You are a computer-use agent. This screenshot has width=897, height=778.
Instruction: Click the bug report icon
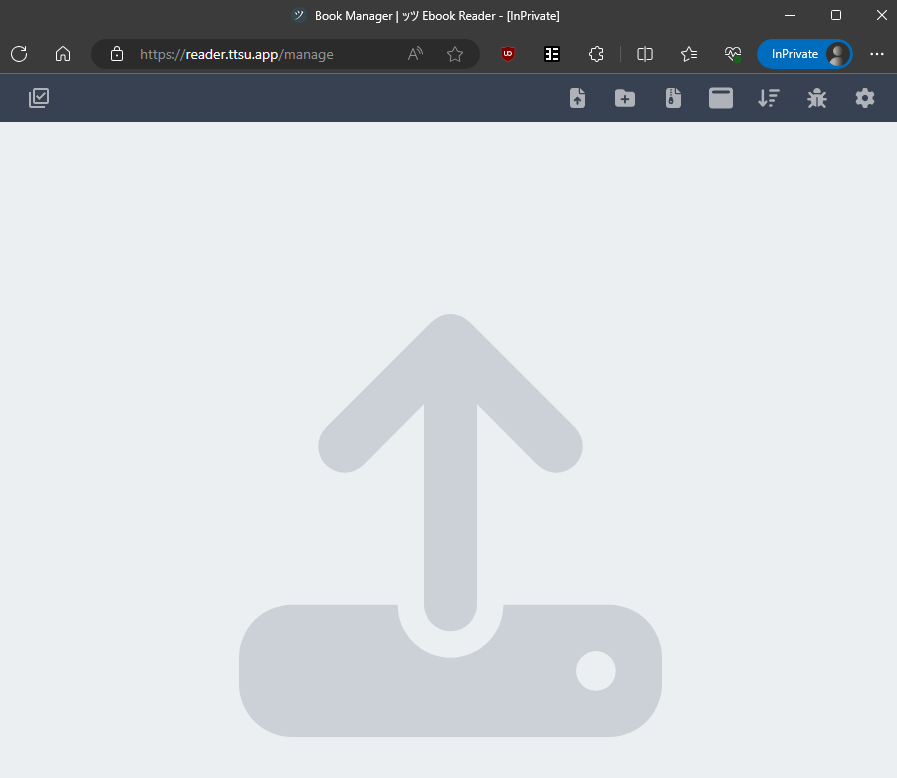click(x=817, y=98)
